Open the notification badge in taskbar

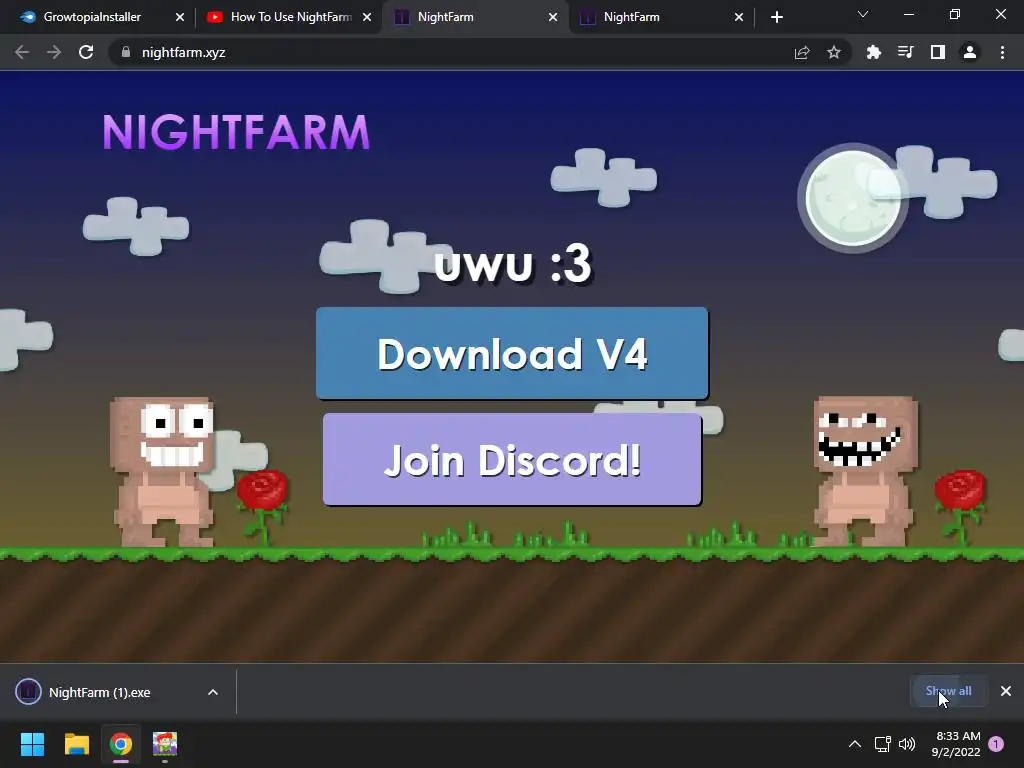(x=996, y=744)
